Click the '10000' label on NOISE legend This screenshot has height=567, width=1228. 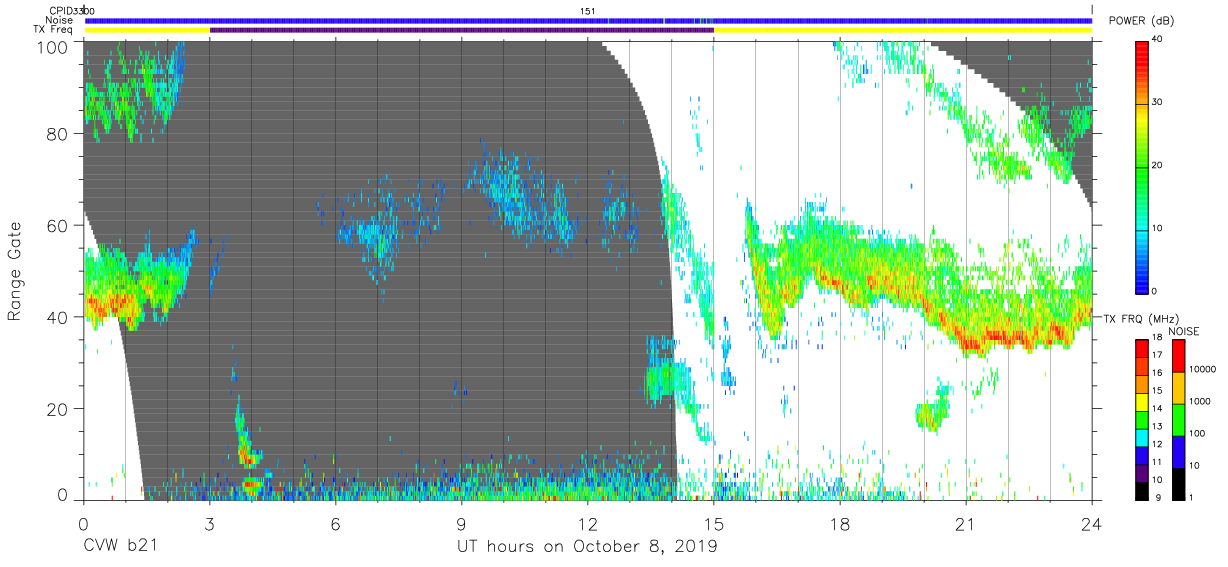[x=1201, y=370]
